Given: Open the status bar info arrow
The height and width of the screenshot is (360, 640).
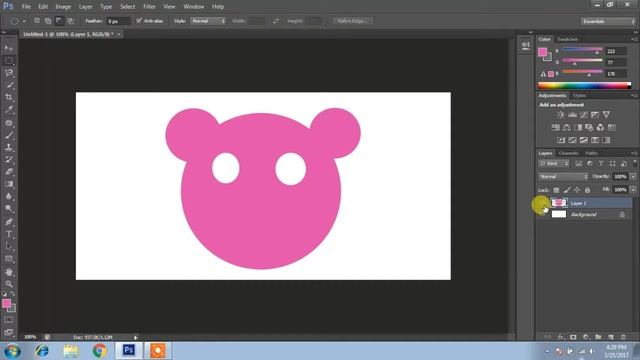Looking at the screenshot, I should point(136,337).
